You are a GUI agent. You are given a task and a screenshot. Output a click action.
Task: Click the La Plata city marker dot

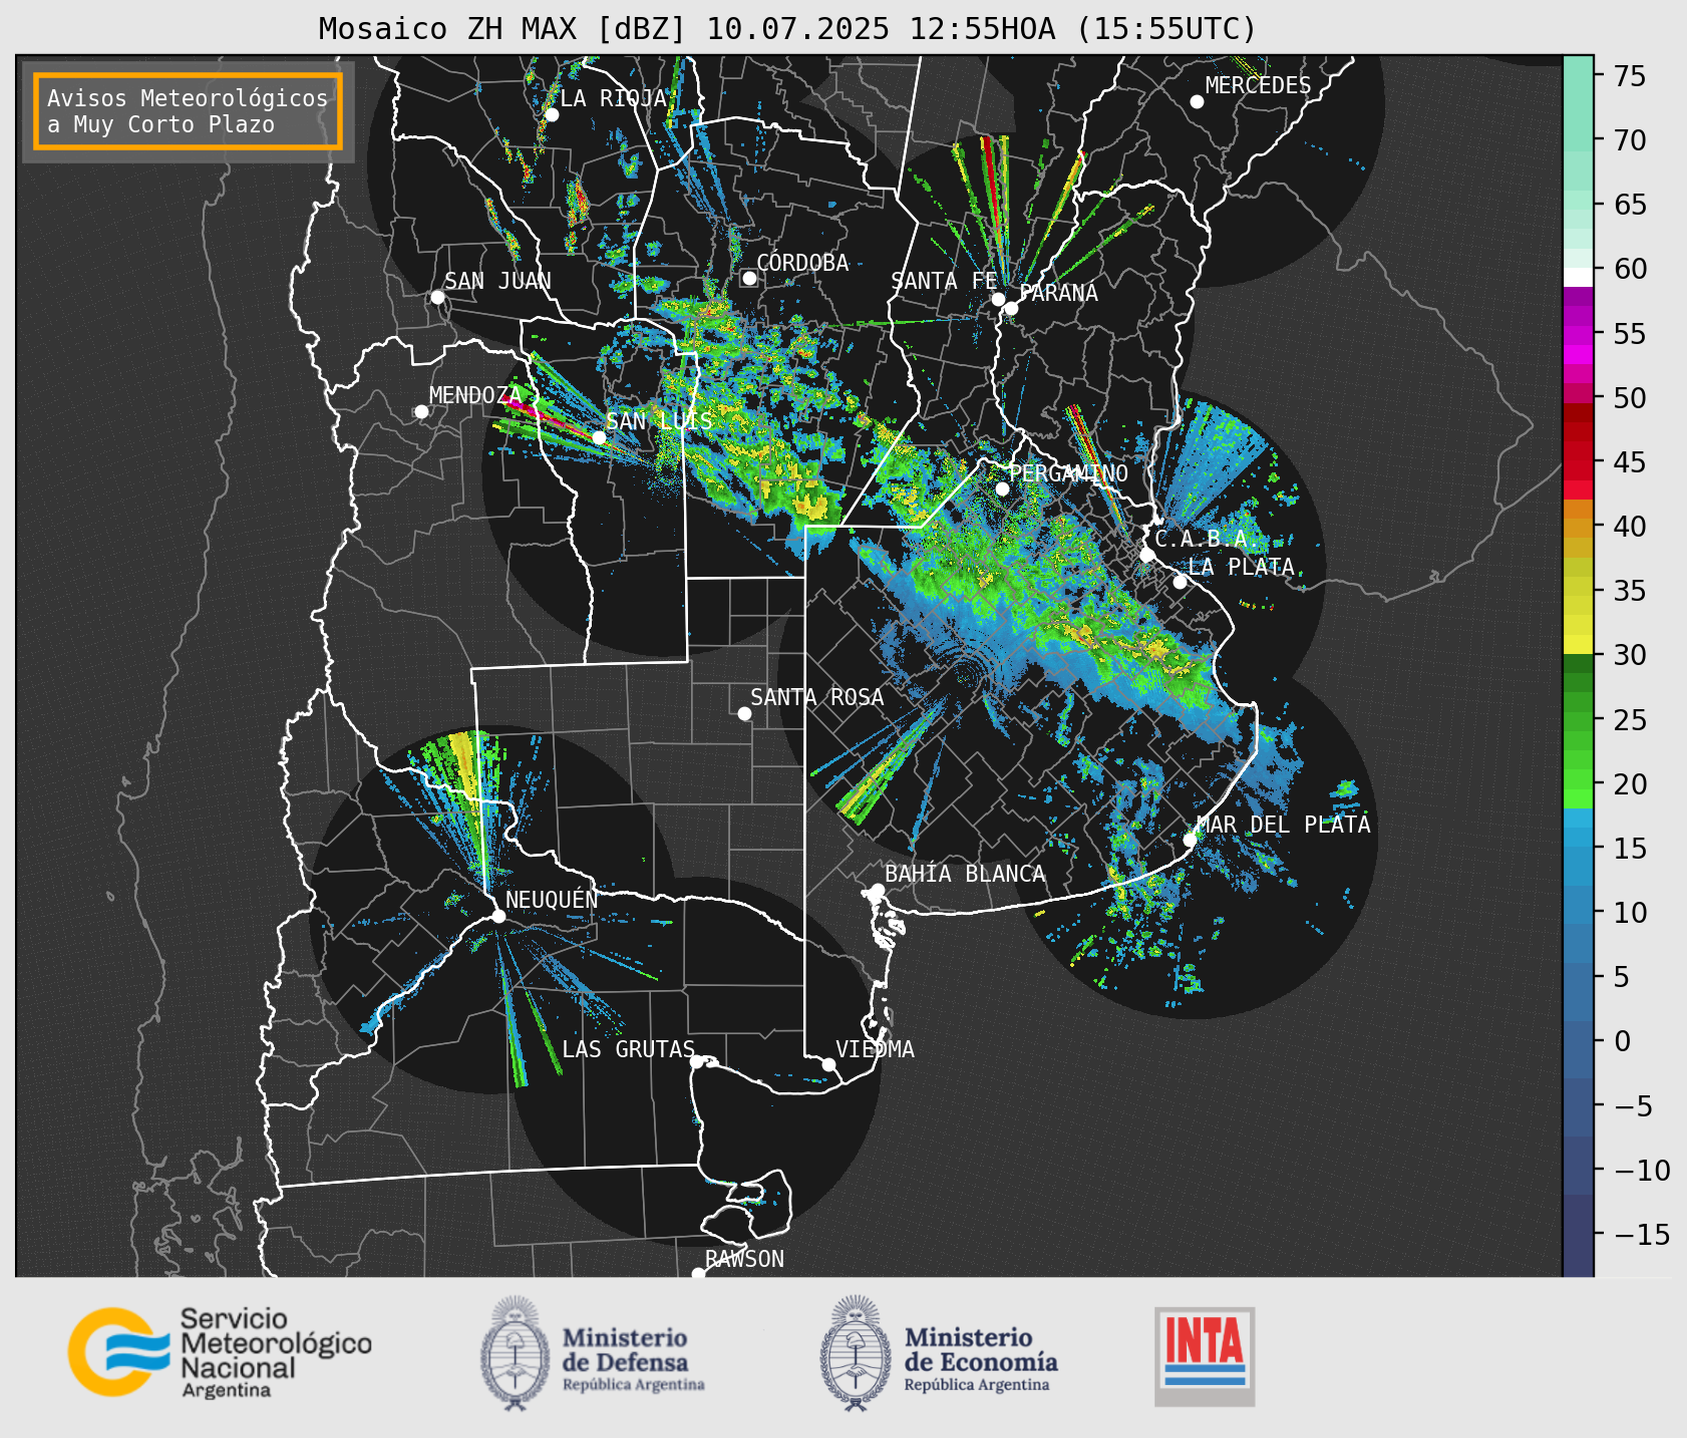tap(1180, 582)
